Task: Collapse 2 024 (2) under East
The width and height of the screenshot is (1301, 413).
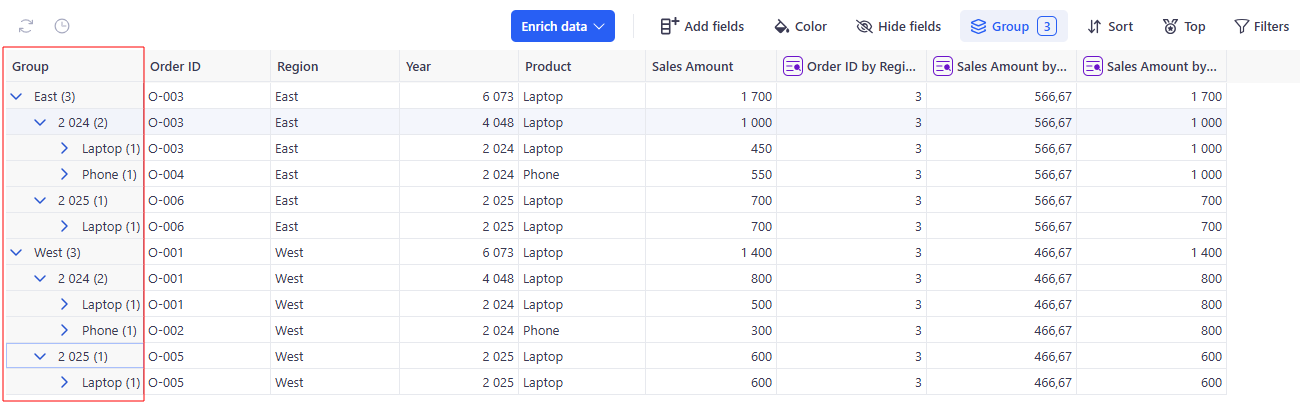Action: 40,123
